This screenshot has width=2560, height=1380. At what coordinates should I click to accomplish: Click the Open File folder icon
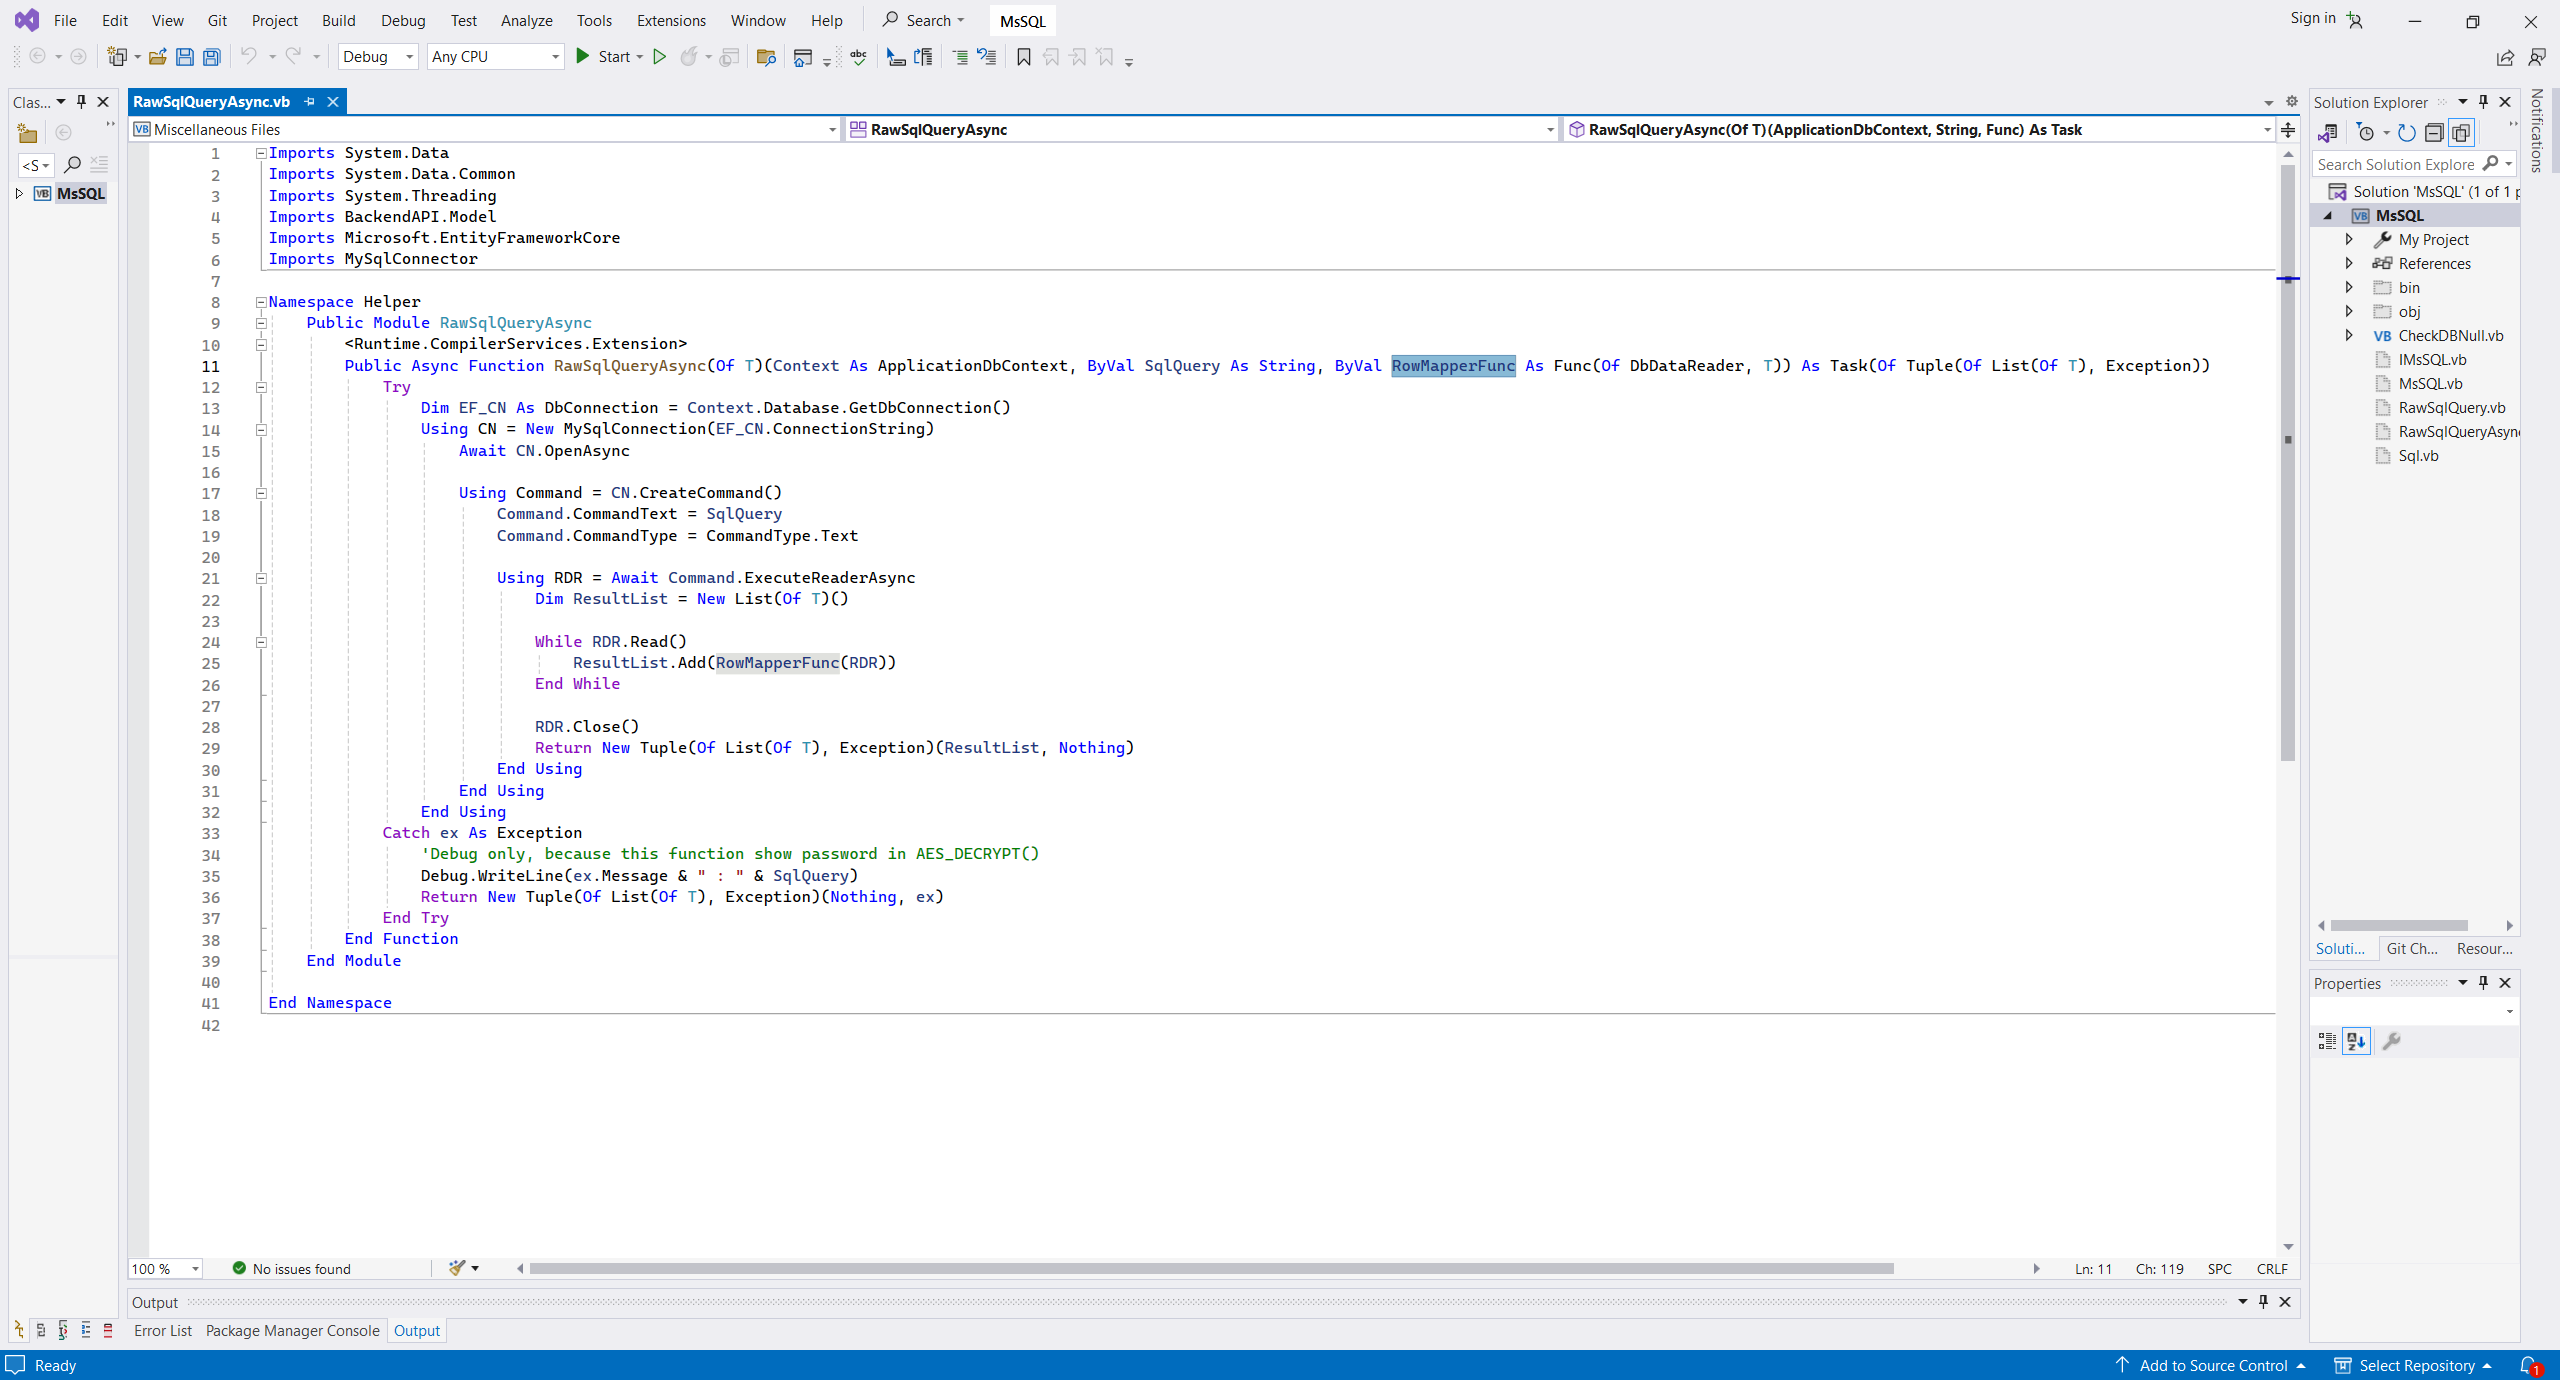pos(157,57)
